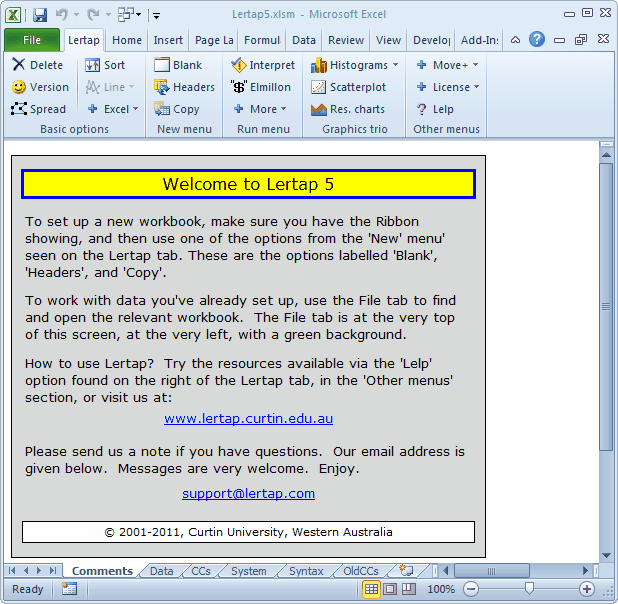Select the System worksheet tab
Viewport: 618px width, 604px height.
coord(248,571)
